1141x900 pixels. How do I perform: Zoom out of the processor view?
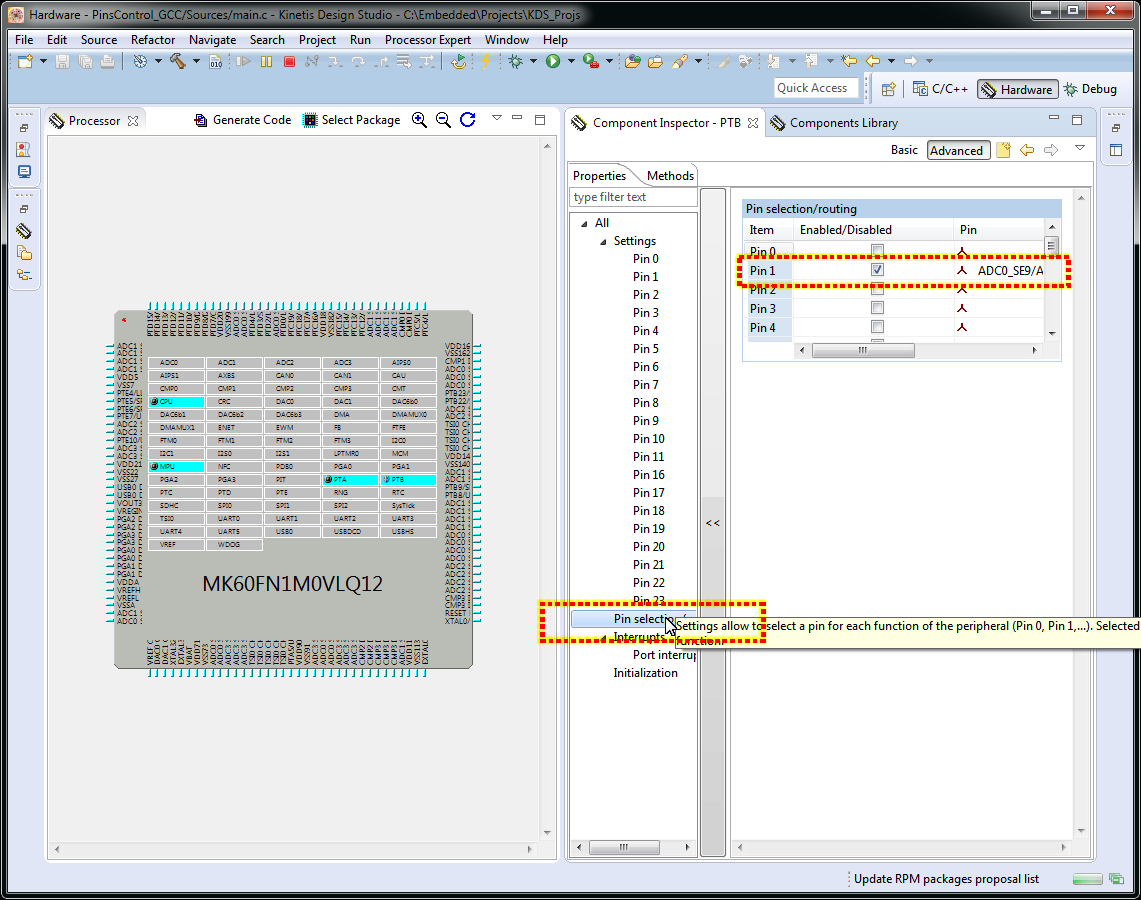pyautogui.click(x=443, y=120)
